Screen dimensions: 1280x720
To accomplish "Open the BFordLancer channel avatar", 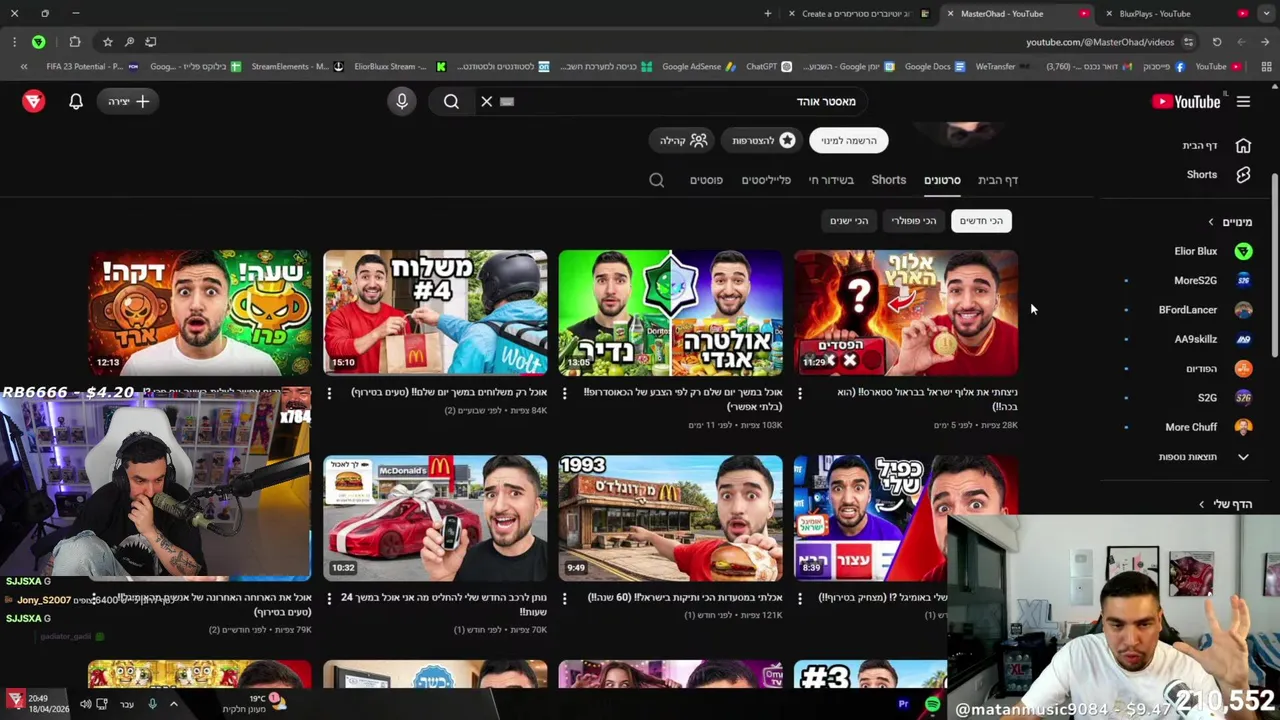I will [1243, 310].
